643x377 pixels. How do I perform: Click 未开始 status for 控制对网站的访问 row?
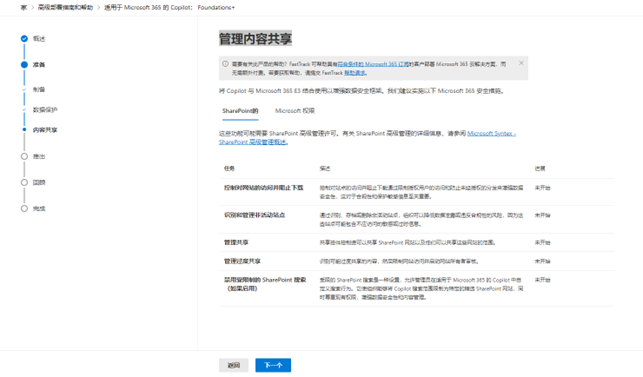coord(543,188)
